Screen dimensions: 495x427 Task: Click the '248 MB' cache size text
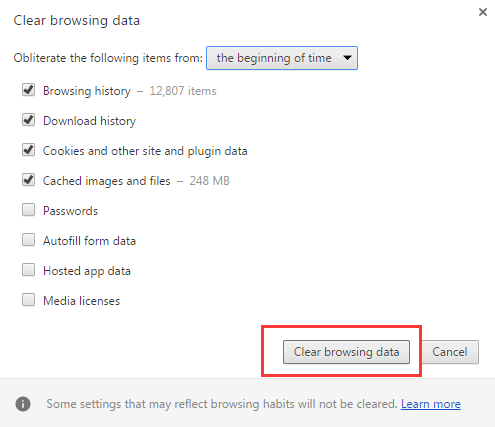coord(209,181)
